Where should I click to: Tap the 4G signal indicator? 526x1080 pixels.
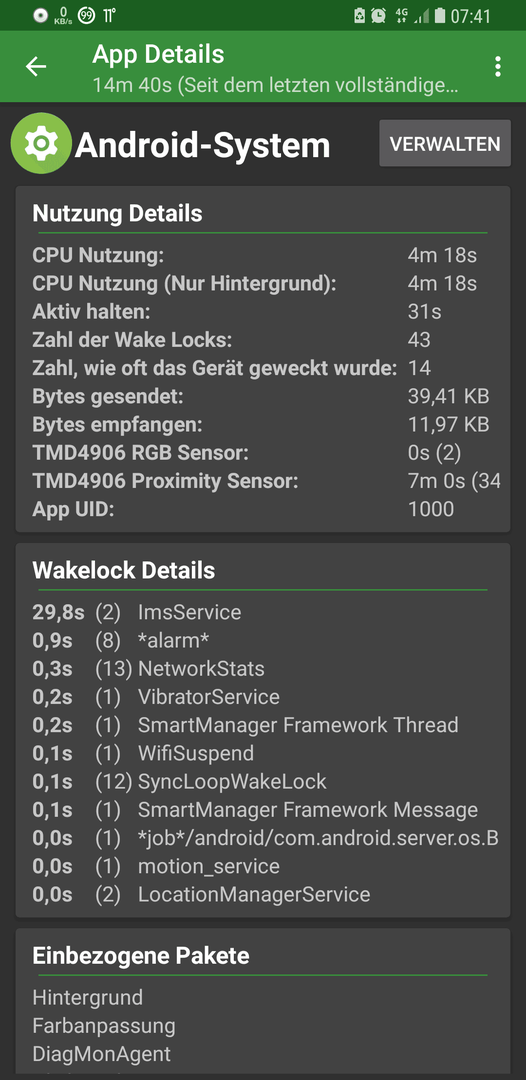(402, 15)
